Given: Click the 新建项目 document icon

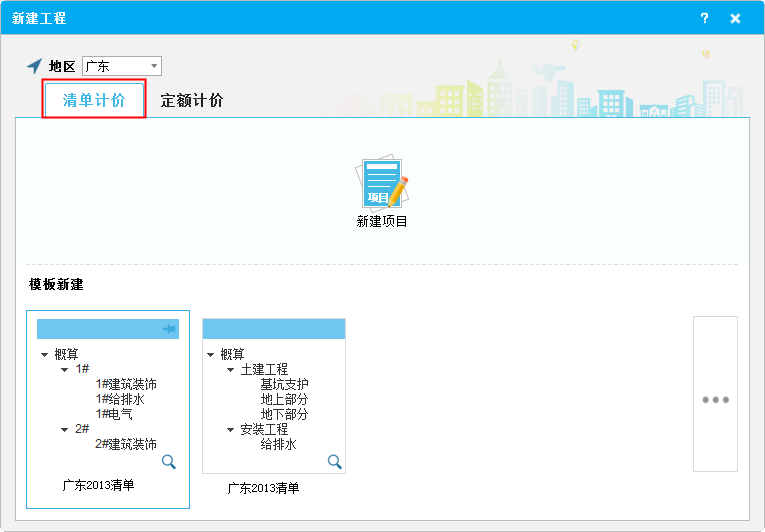Looking at the screenshot, I should point(382,183).
